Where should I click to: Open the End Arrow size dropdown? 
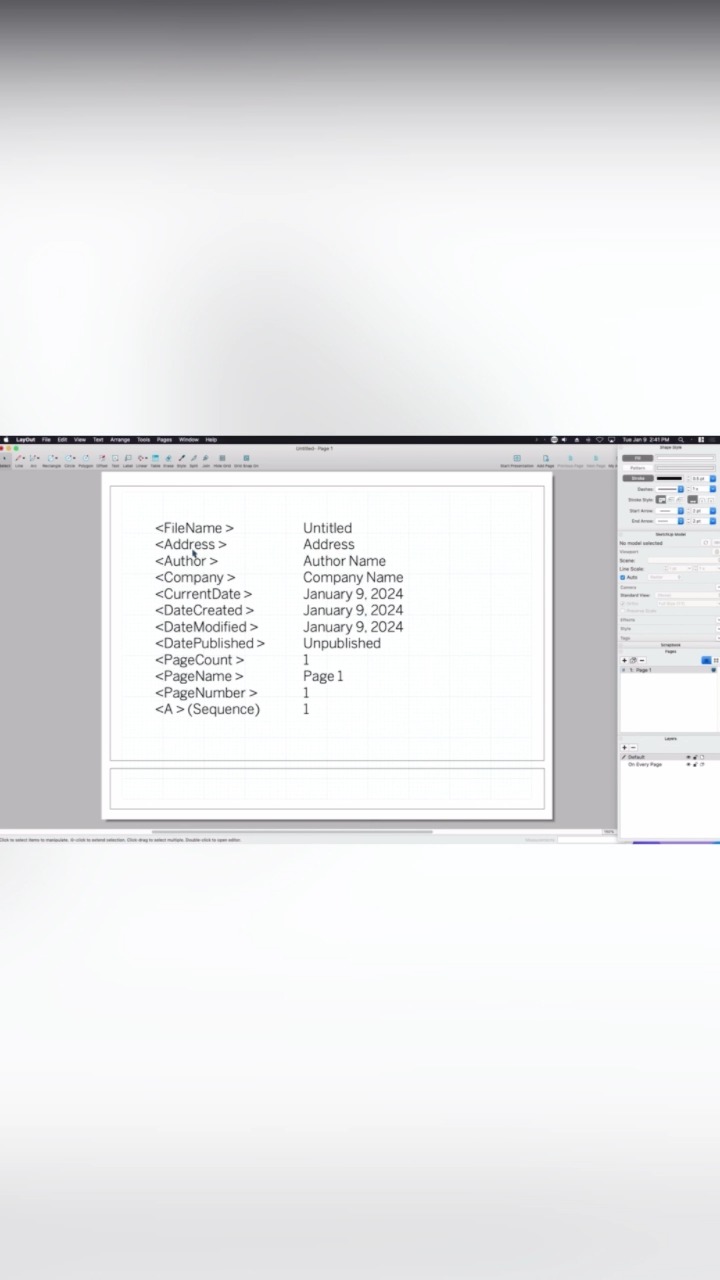point(713,521)
